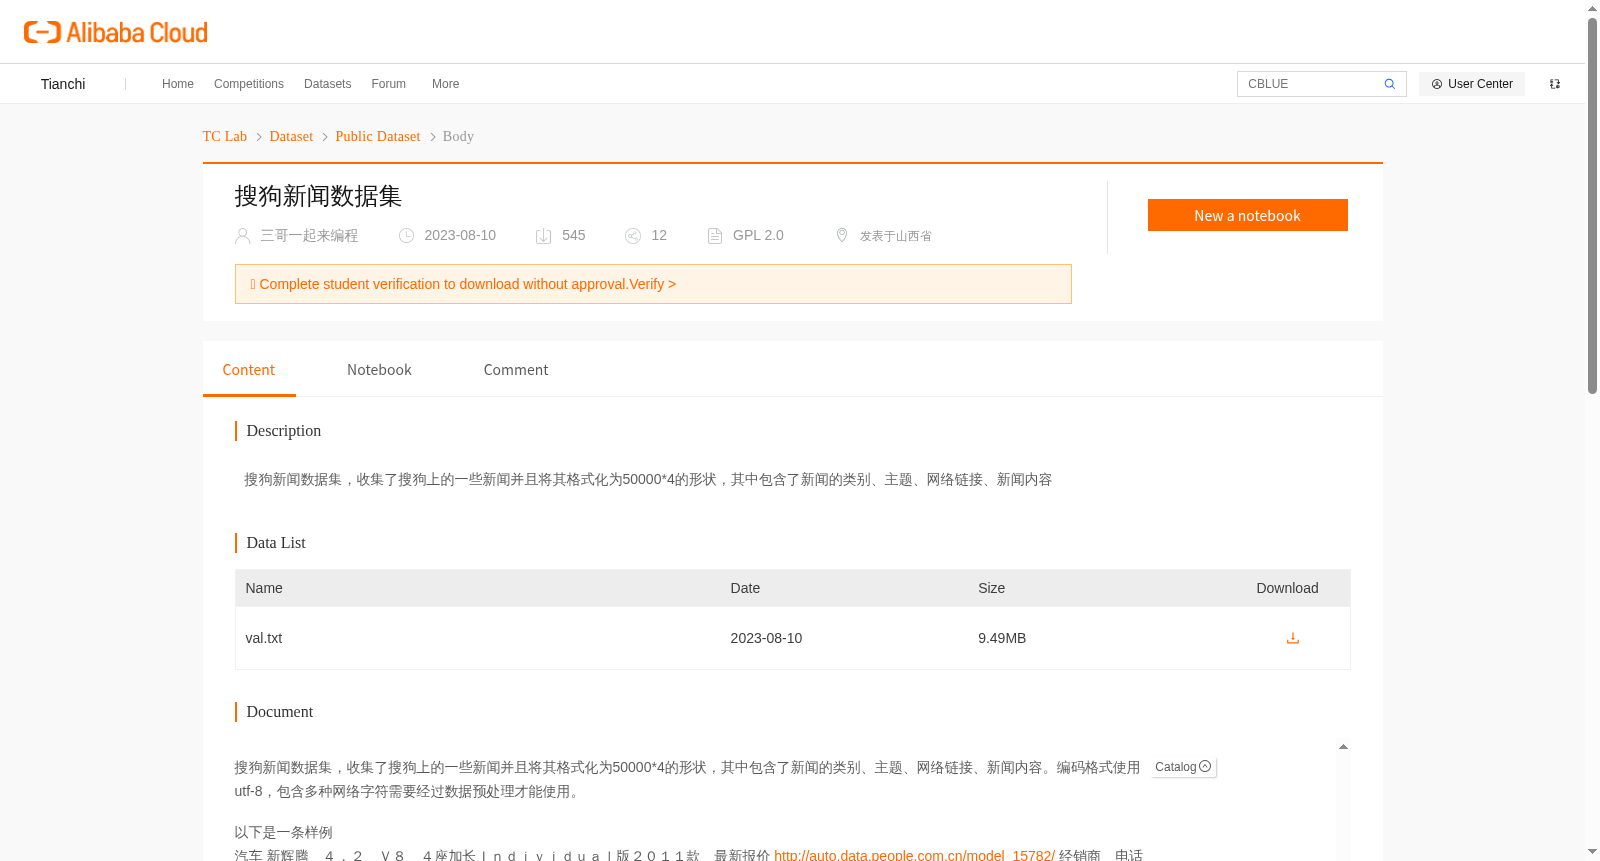Open User Center
This screenshot has height=861, width=1600.
click(1472, 84)
